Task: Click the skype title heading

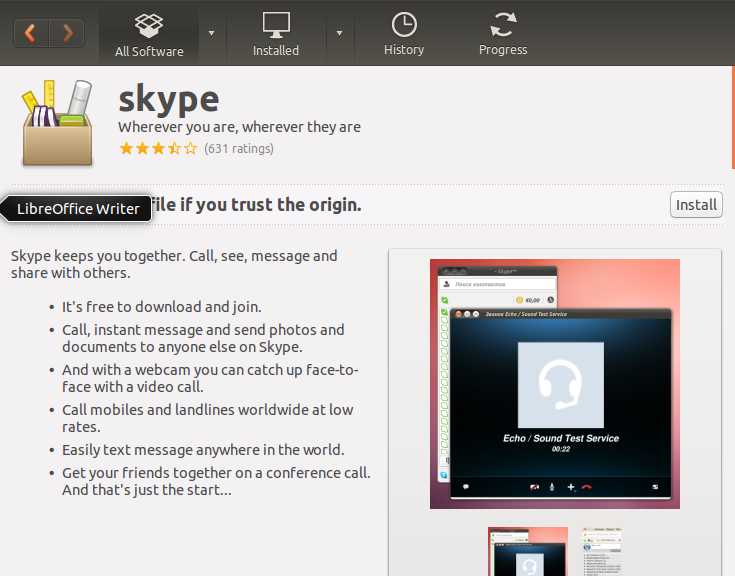Action: point(169,100)
